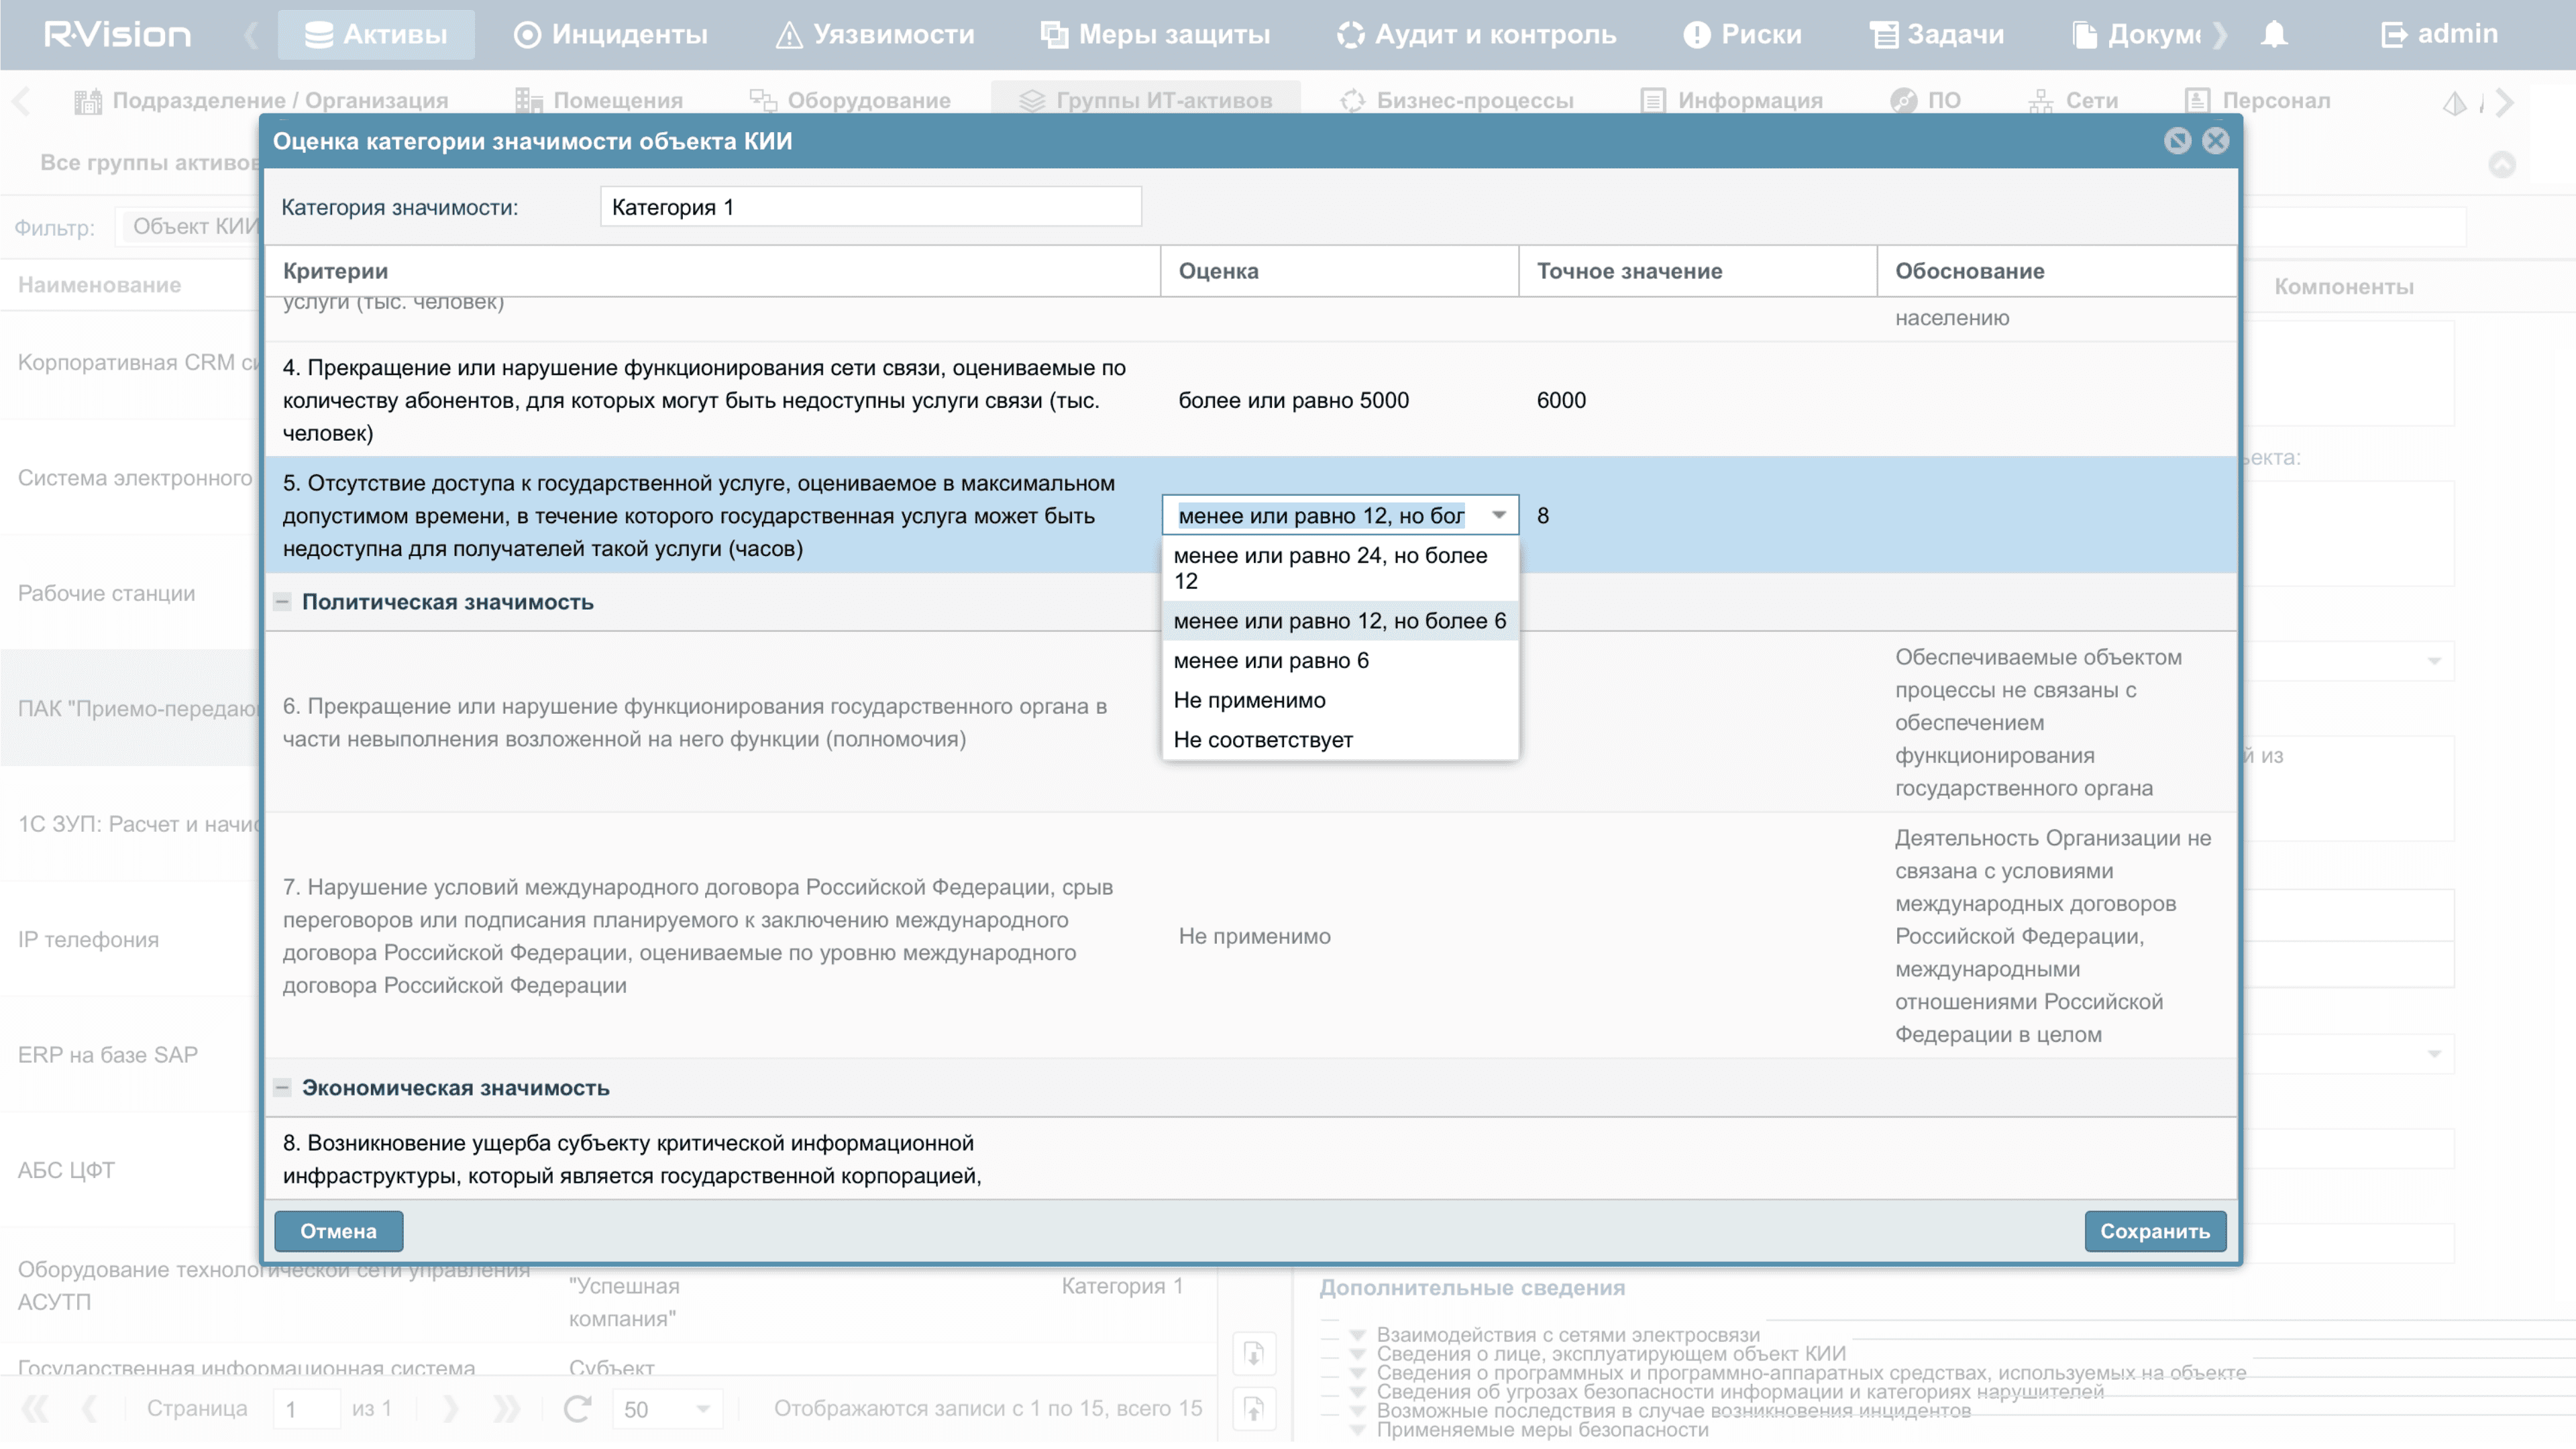The width and height of the screenshot is (2576, 1449).
Task: Click the Обоснование column header
Action: [x=2056, y=271]
